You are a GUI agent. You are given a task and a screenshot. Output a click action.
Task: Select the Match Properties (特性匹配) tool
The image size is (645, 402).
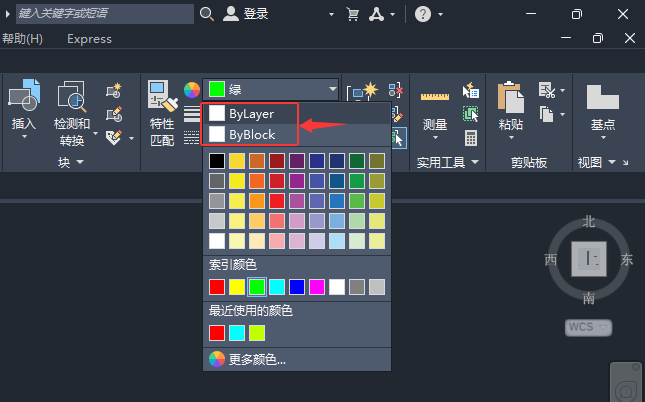click(x=162, y=96)
